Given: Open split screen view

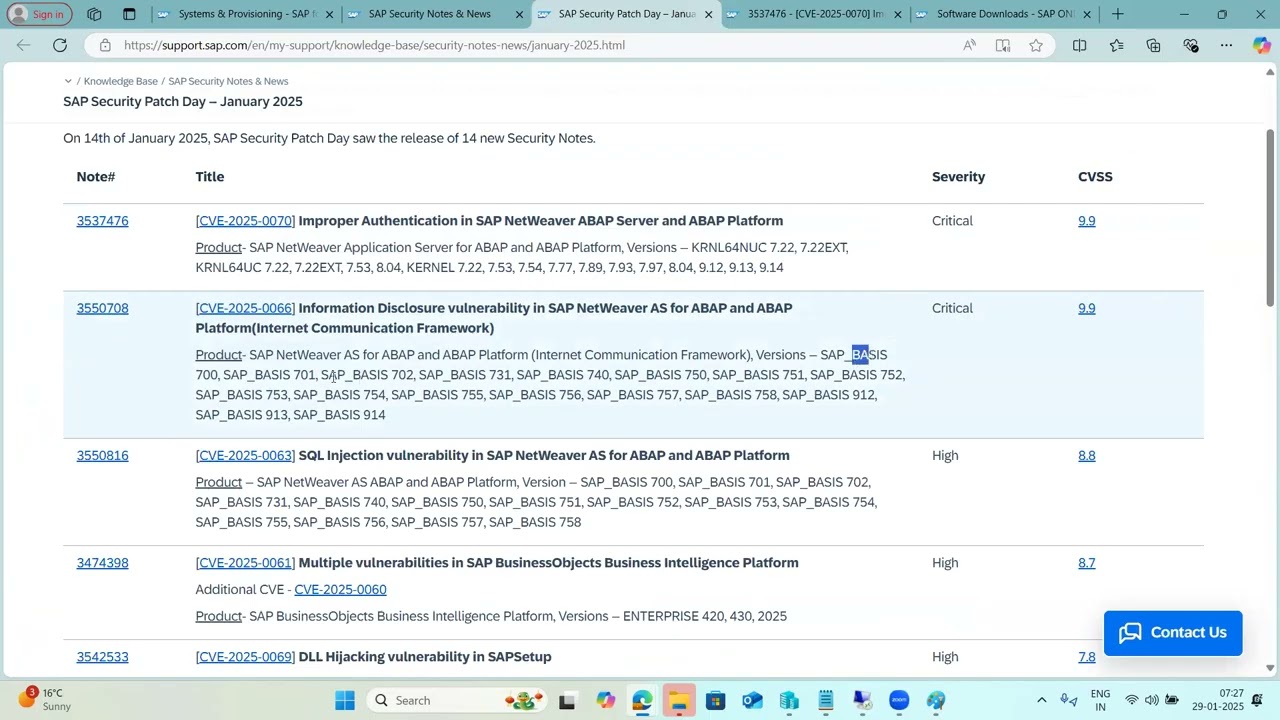Looking at the screenshot, I should 1079,45.
